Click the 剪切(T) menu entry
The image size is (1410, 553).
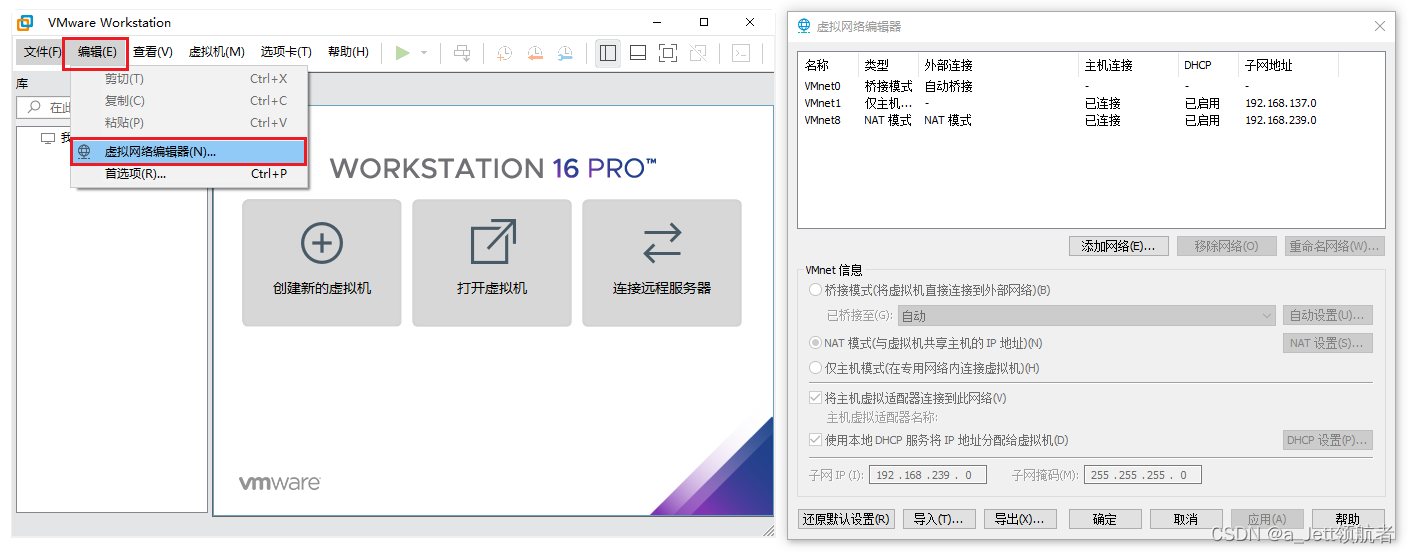[x=188, y=79]
